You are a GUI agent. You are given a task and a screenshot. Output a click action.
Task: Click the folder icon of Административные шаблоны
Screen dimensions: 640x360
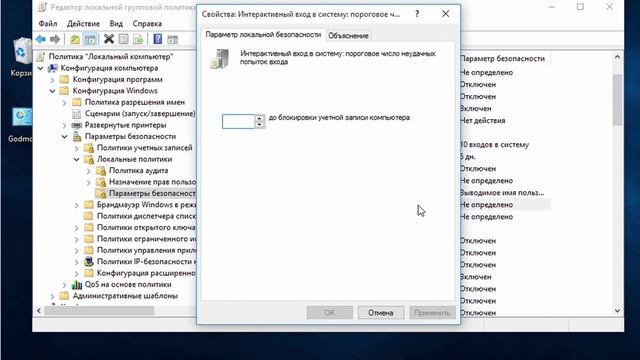[x=64, y=296]
